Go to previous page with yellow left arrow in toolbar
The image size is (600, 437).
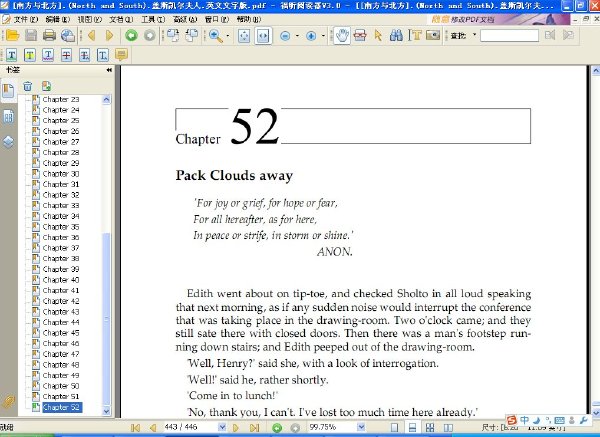91,36
